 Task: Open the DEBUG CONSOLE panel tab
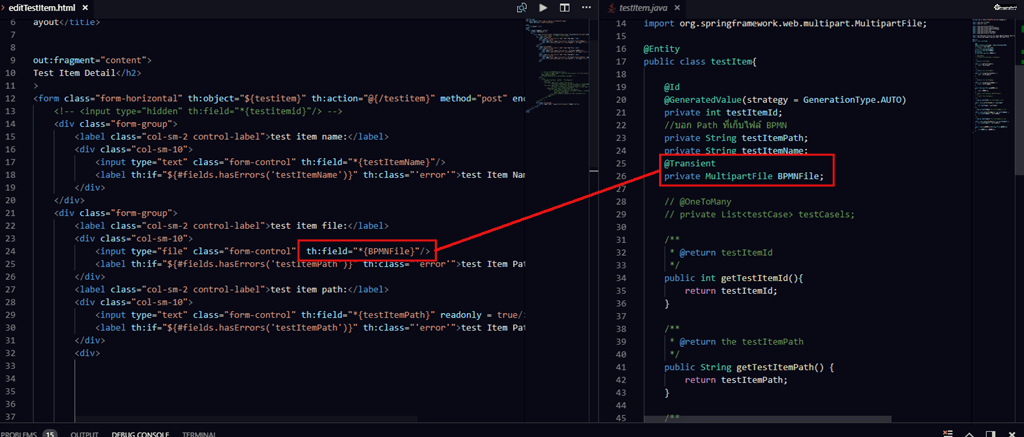point(140,434)
